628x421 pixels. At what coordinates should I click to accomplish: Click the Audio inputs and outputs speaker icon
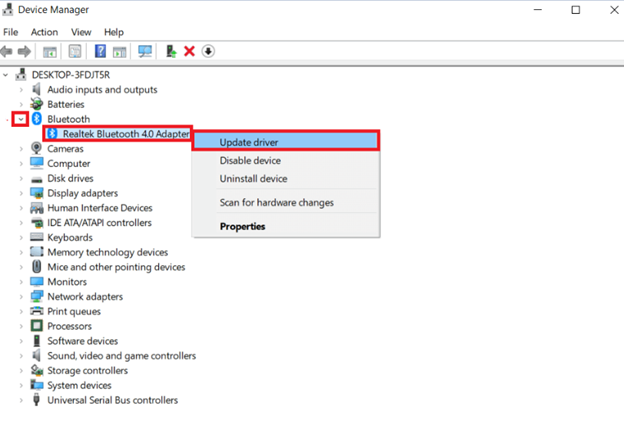pos(36,89)
